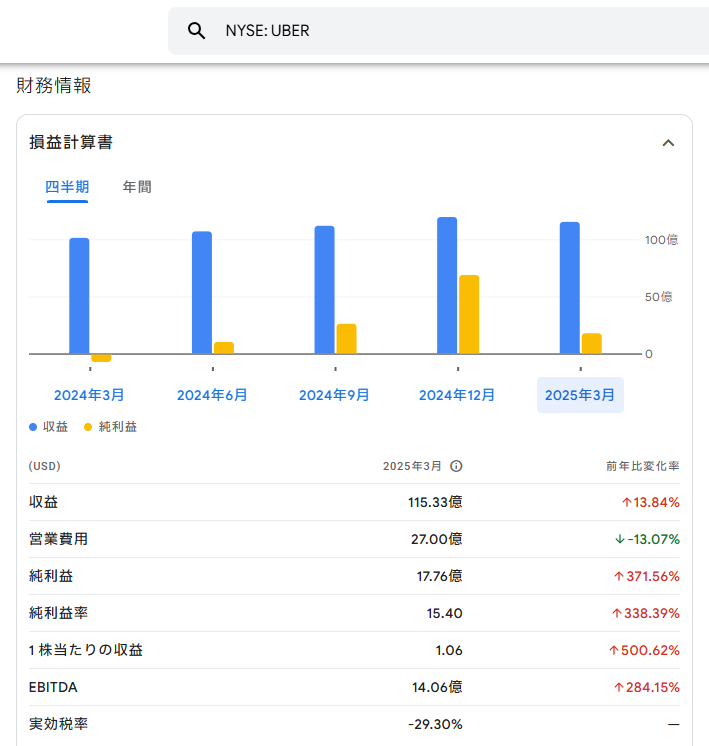Click the 100億 axis label
709x746 pixels.
coord(661,240)
